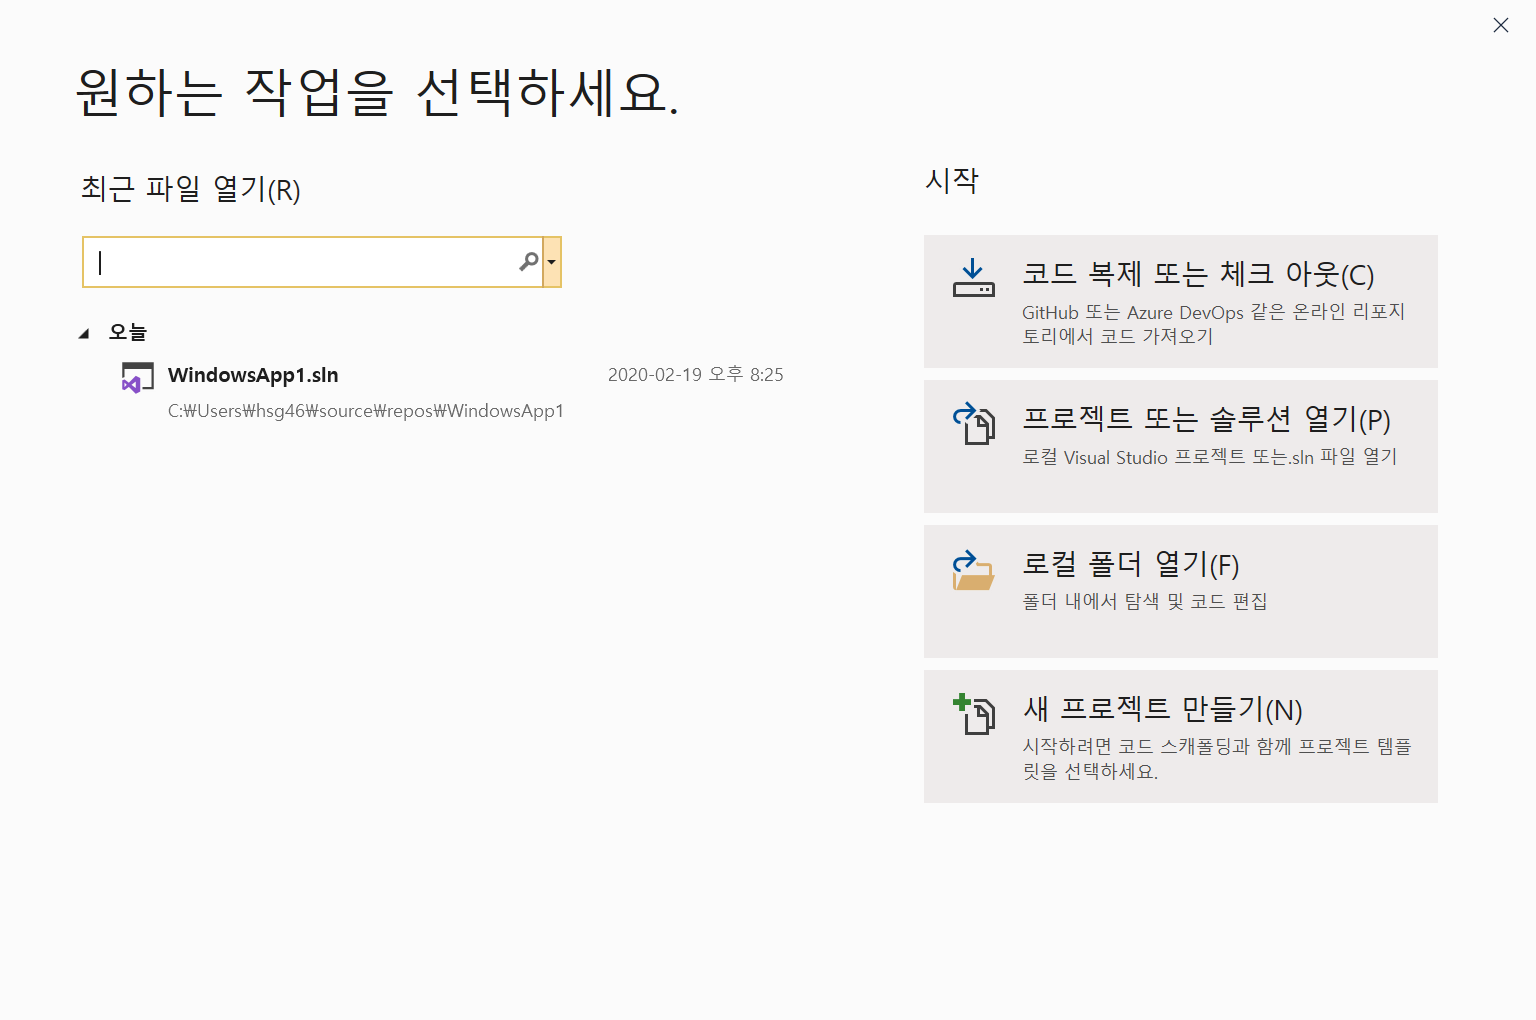Click the clone code download icon
Image resolution: width=1536 pixels, height=1020 pixels.
(973, 279)
